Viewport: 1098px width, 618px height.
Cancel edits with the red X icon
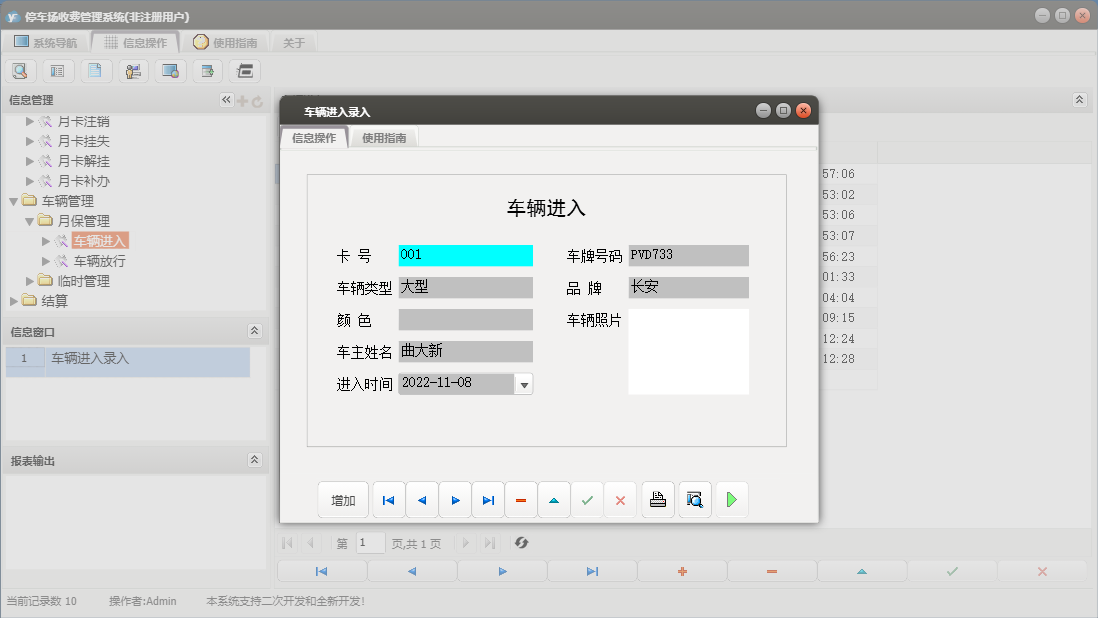(620, 499)
